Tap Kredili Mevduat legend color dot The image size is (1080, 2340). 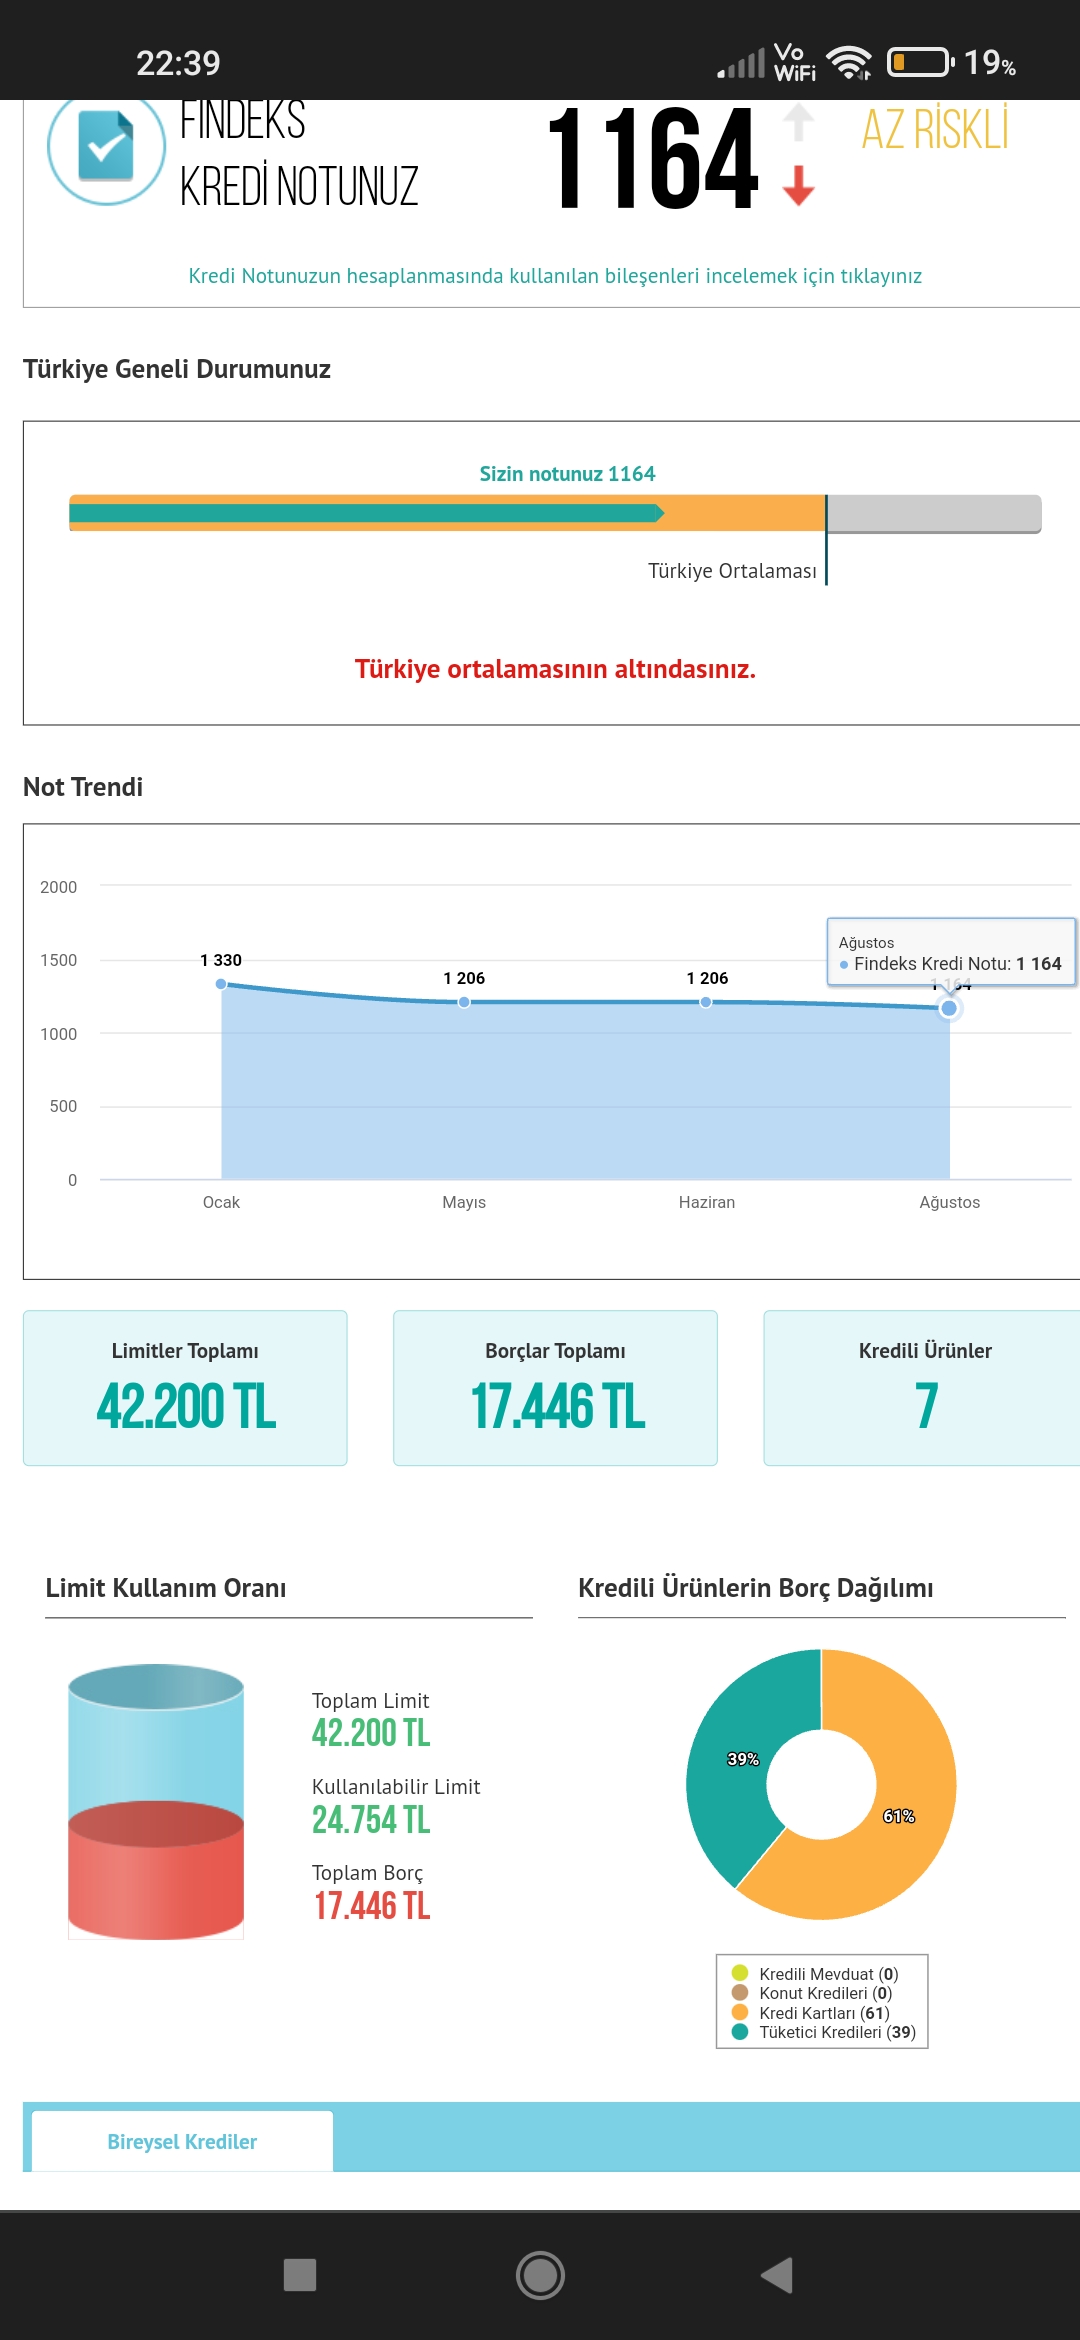pos(740,1973)
